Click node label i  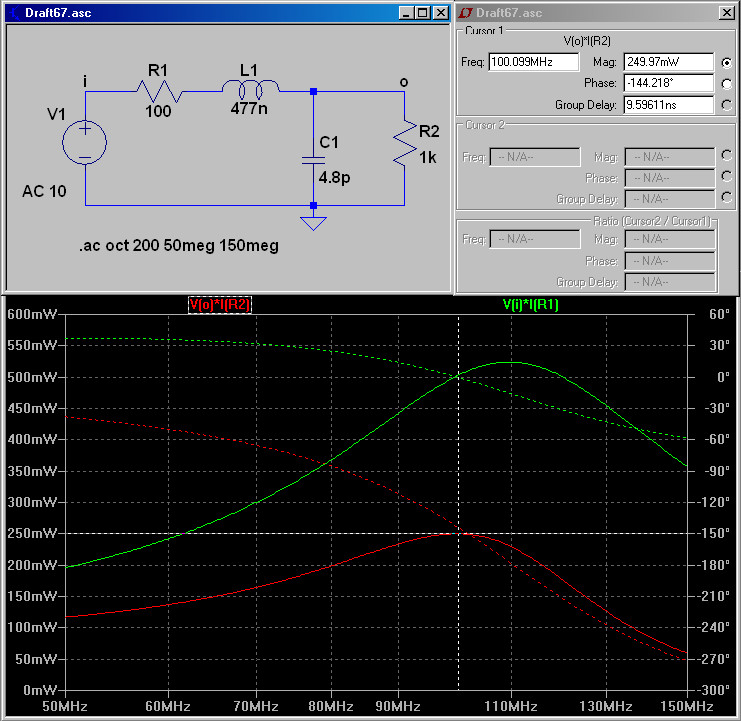click(x=85, y=81)
